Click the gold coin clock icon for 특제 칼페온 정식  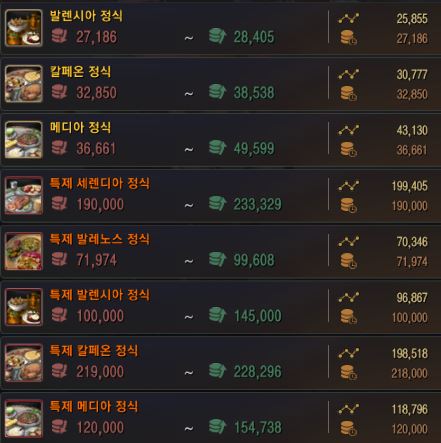tap(348, 372)
